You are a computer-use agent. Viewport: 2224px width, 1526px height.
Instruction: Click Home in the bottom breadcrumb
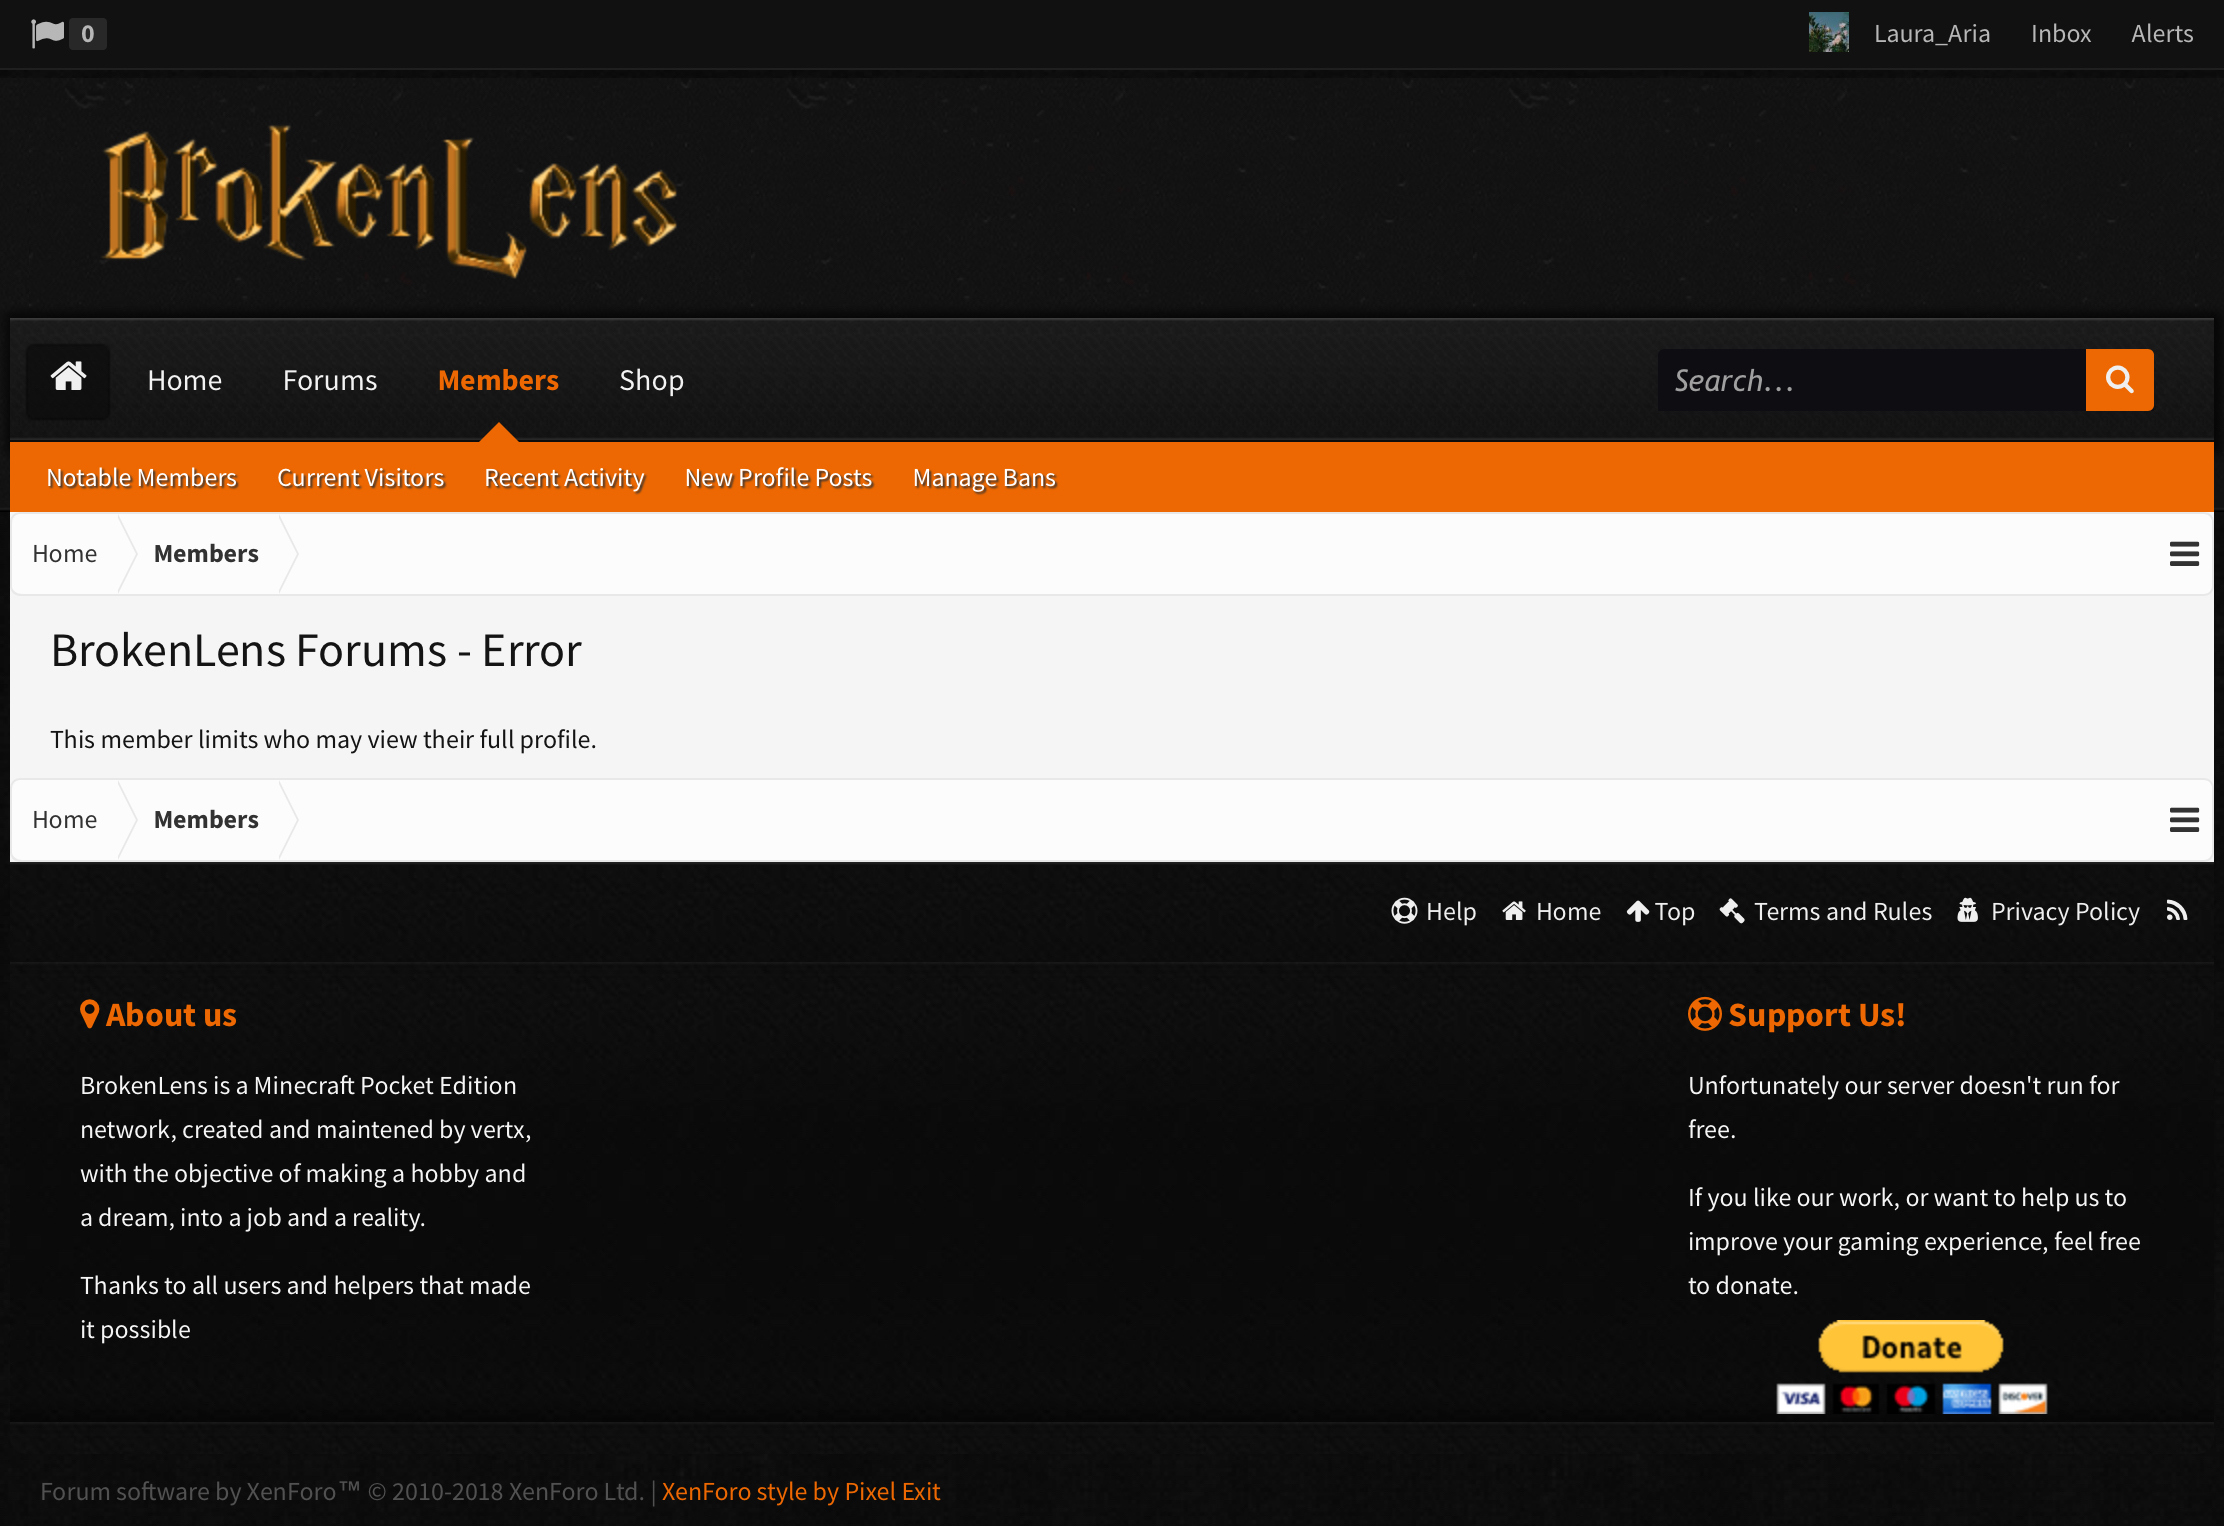[x=65, y=820]
